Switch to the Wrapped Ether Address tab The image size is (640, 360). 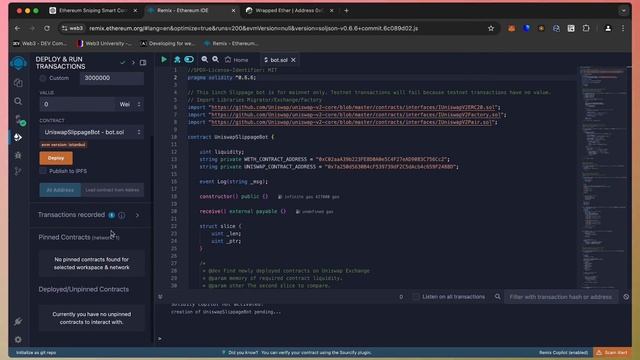click(x=289, y=11)
